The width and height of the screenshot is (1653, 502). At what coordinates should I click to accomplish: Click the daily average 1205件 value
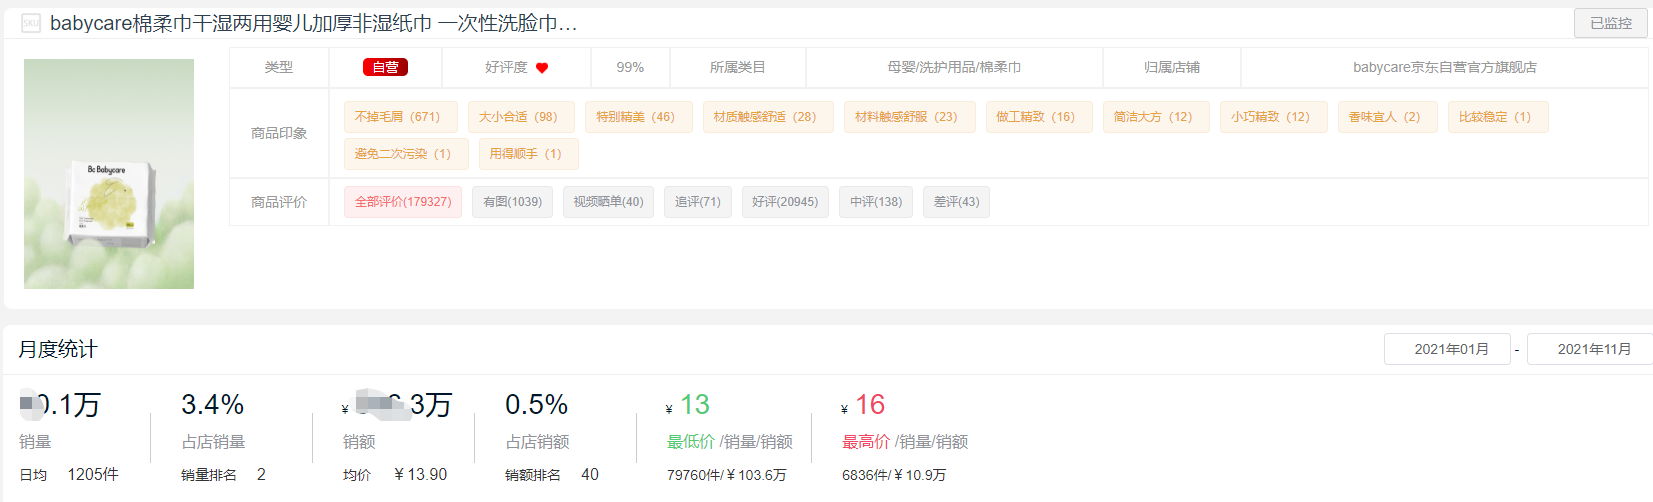click(93, 475)
